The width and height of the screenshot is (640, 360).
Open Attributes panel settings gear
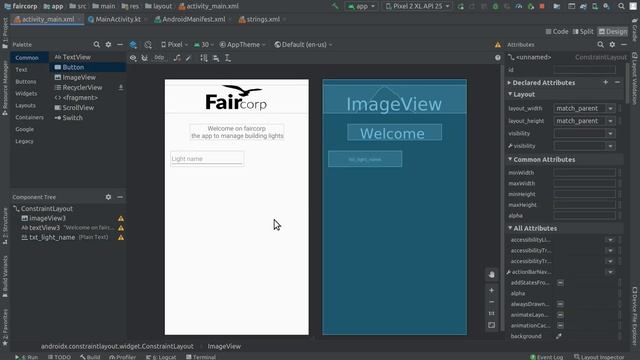point(612,44)
